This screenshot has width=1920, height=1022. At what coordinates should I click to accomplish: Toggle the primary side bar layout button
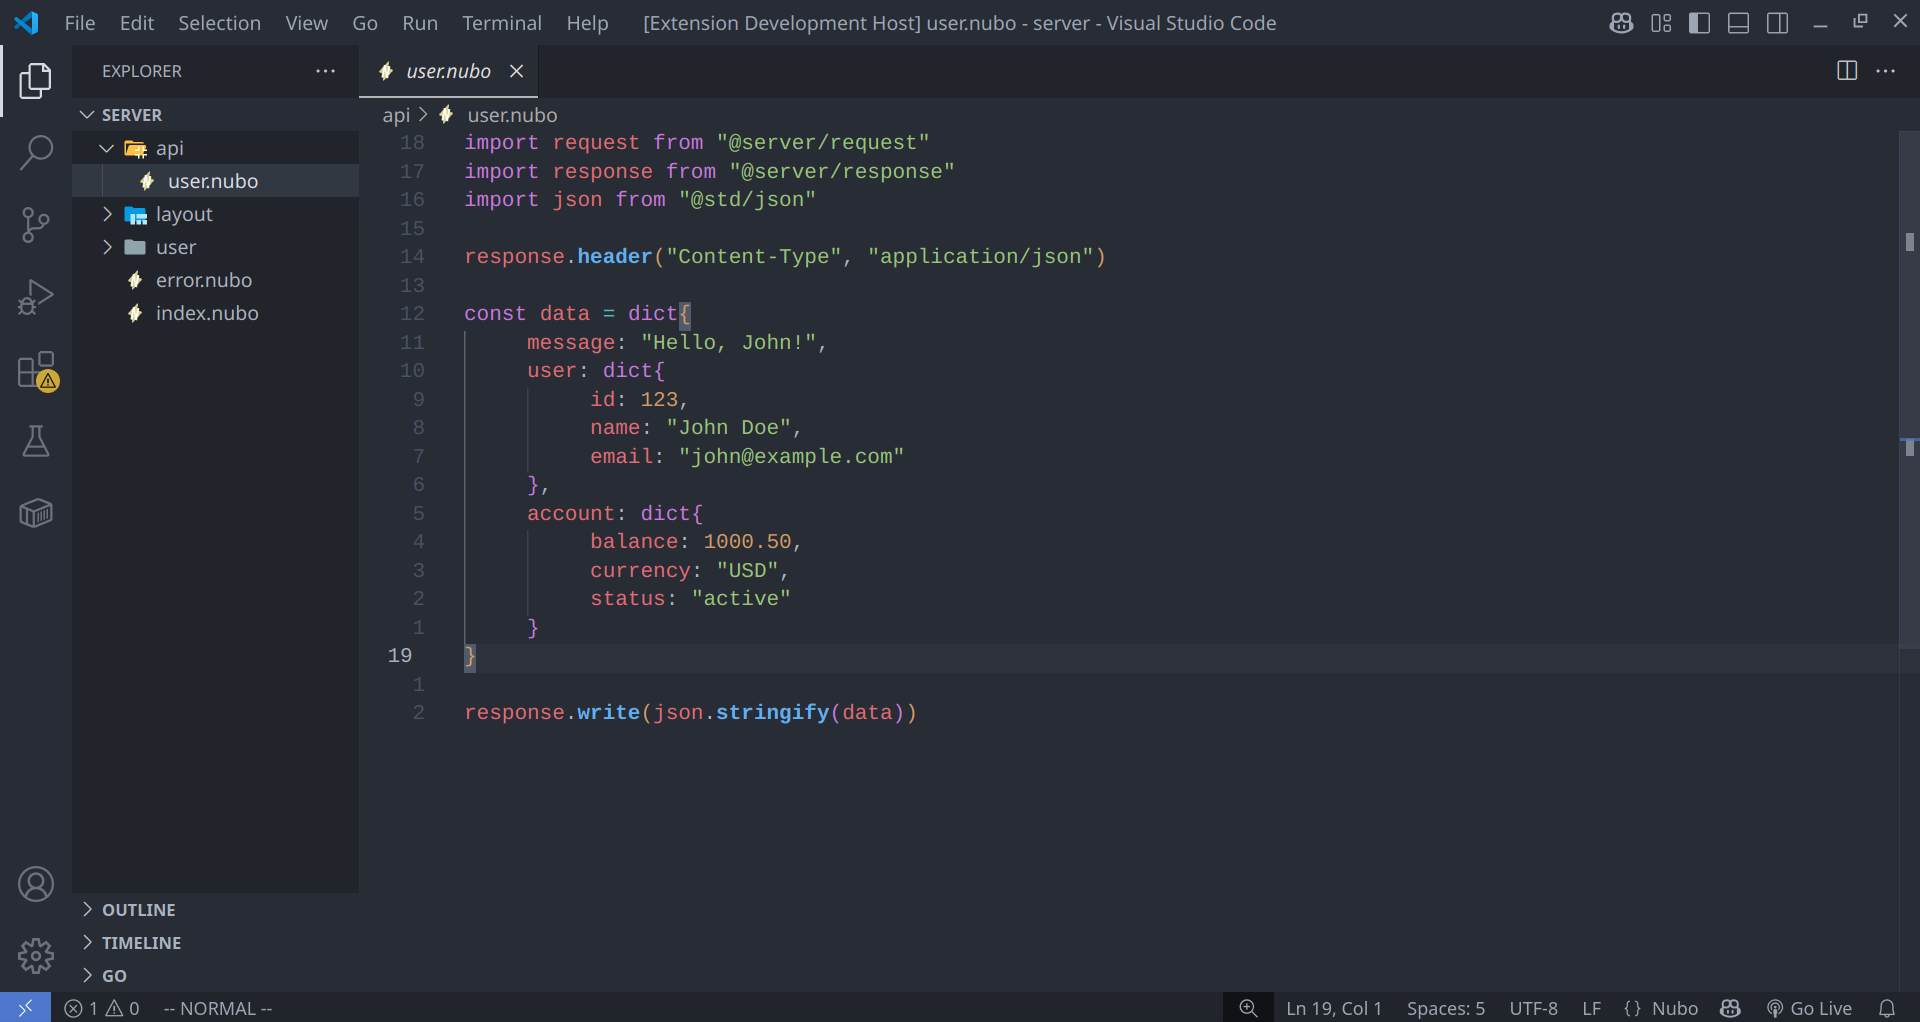pos(1699,23)
